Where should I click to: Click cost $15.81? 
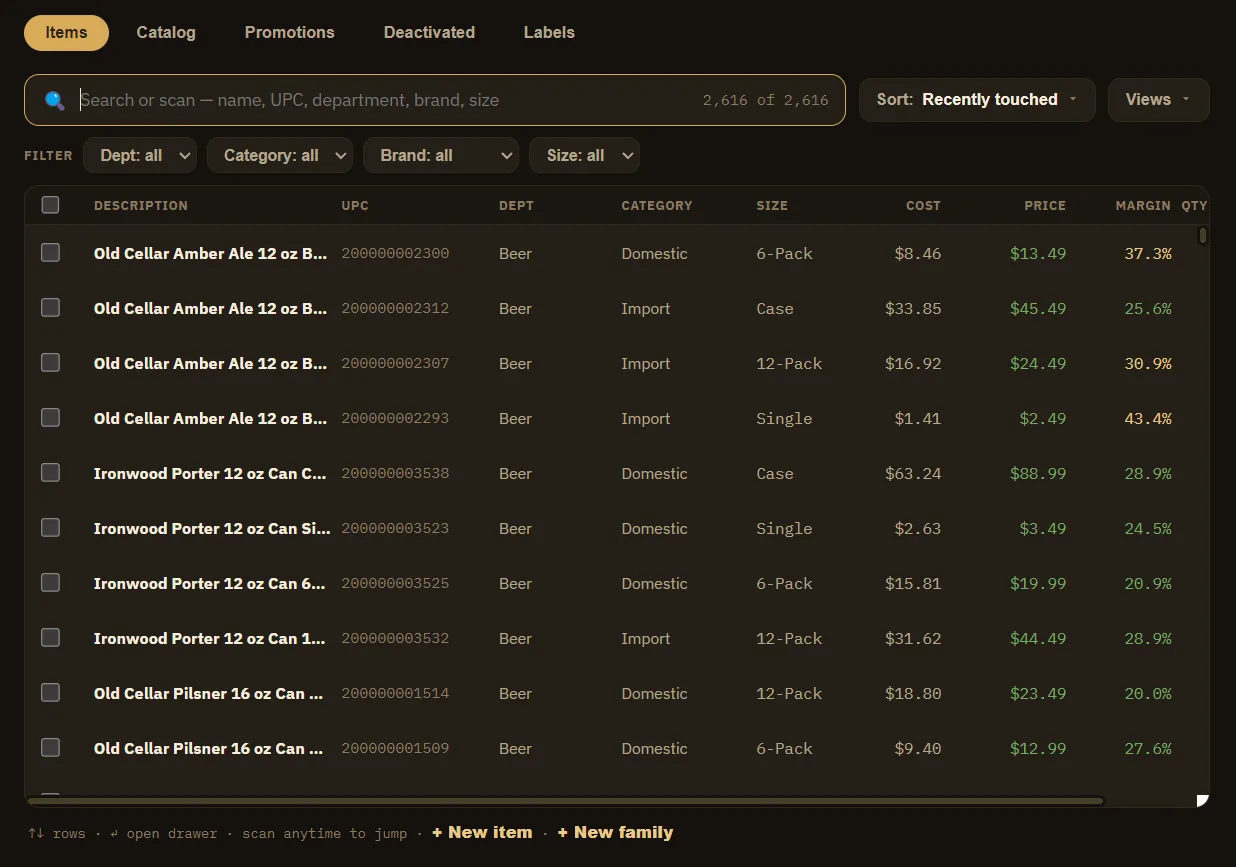click(x=913, y=583)
